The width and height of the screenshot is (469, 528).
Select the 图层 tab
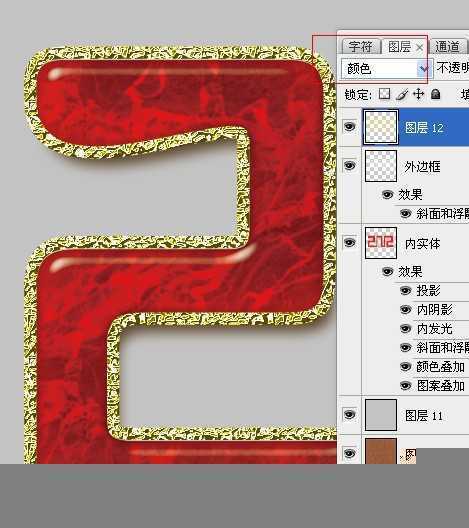click(x=399, y=46)
